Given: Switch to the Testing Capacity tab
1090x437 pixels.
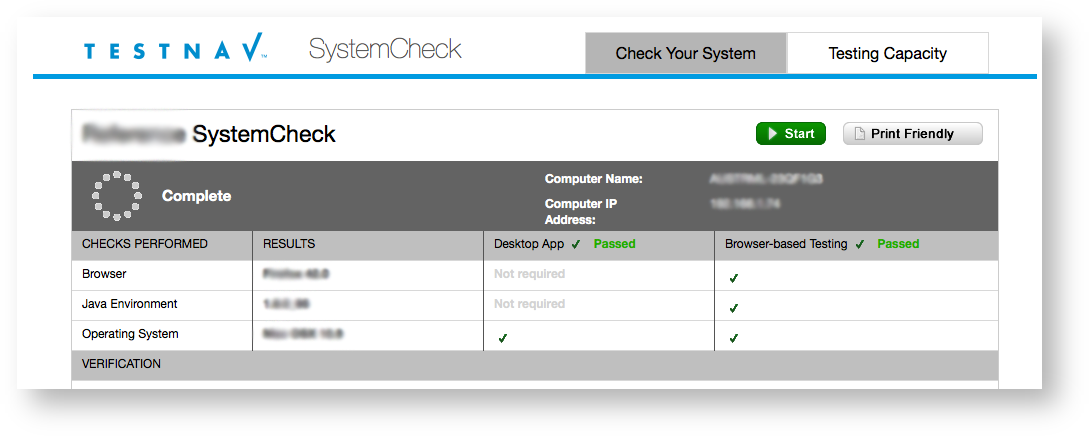Looking at the screenshot, I should (887, 53).
